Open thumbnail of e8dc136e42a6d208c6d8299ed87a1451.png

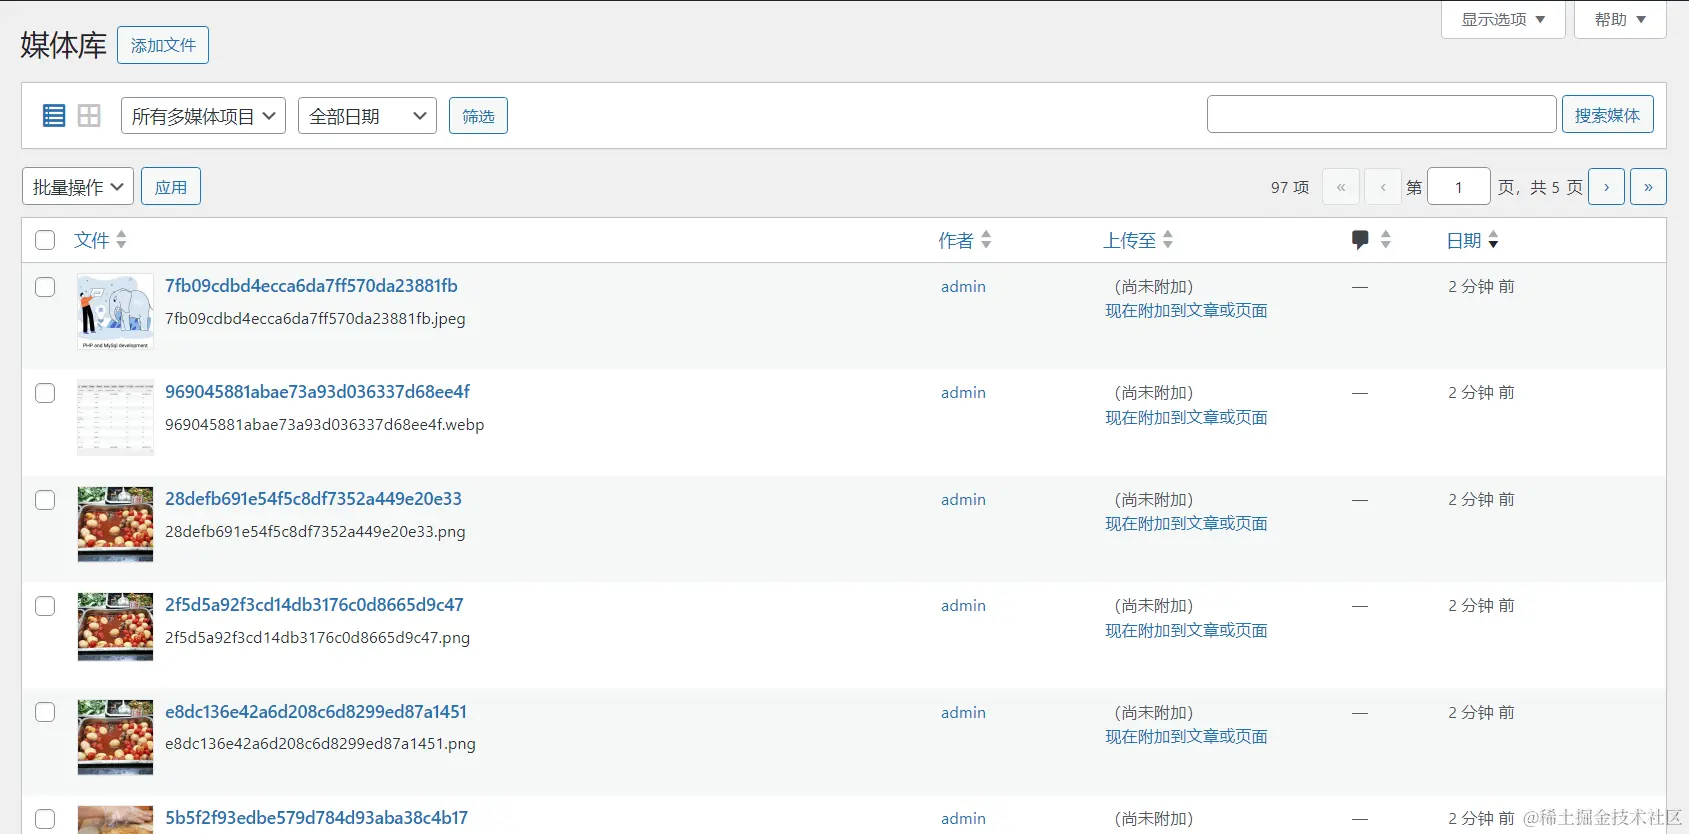click(116, 738)
